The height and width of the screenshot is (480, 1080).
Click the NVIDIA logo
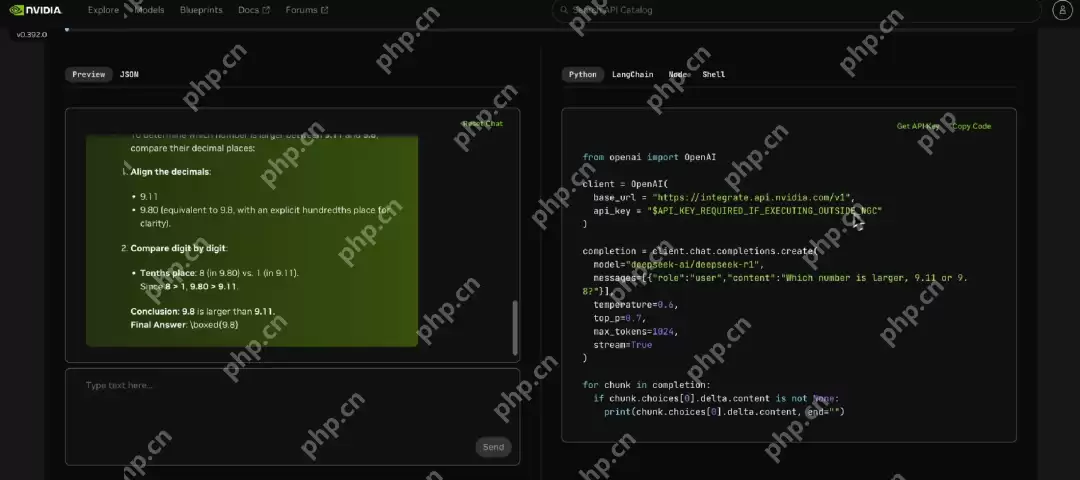coord(35,10)
